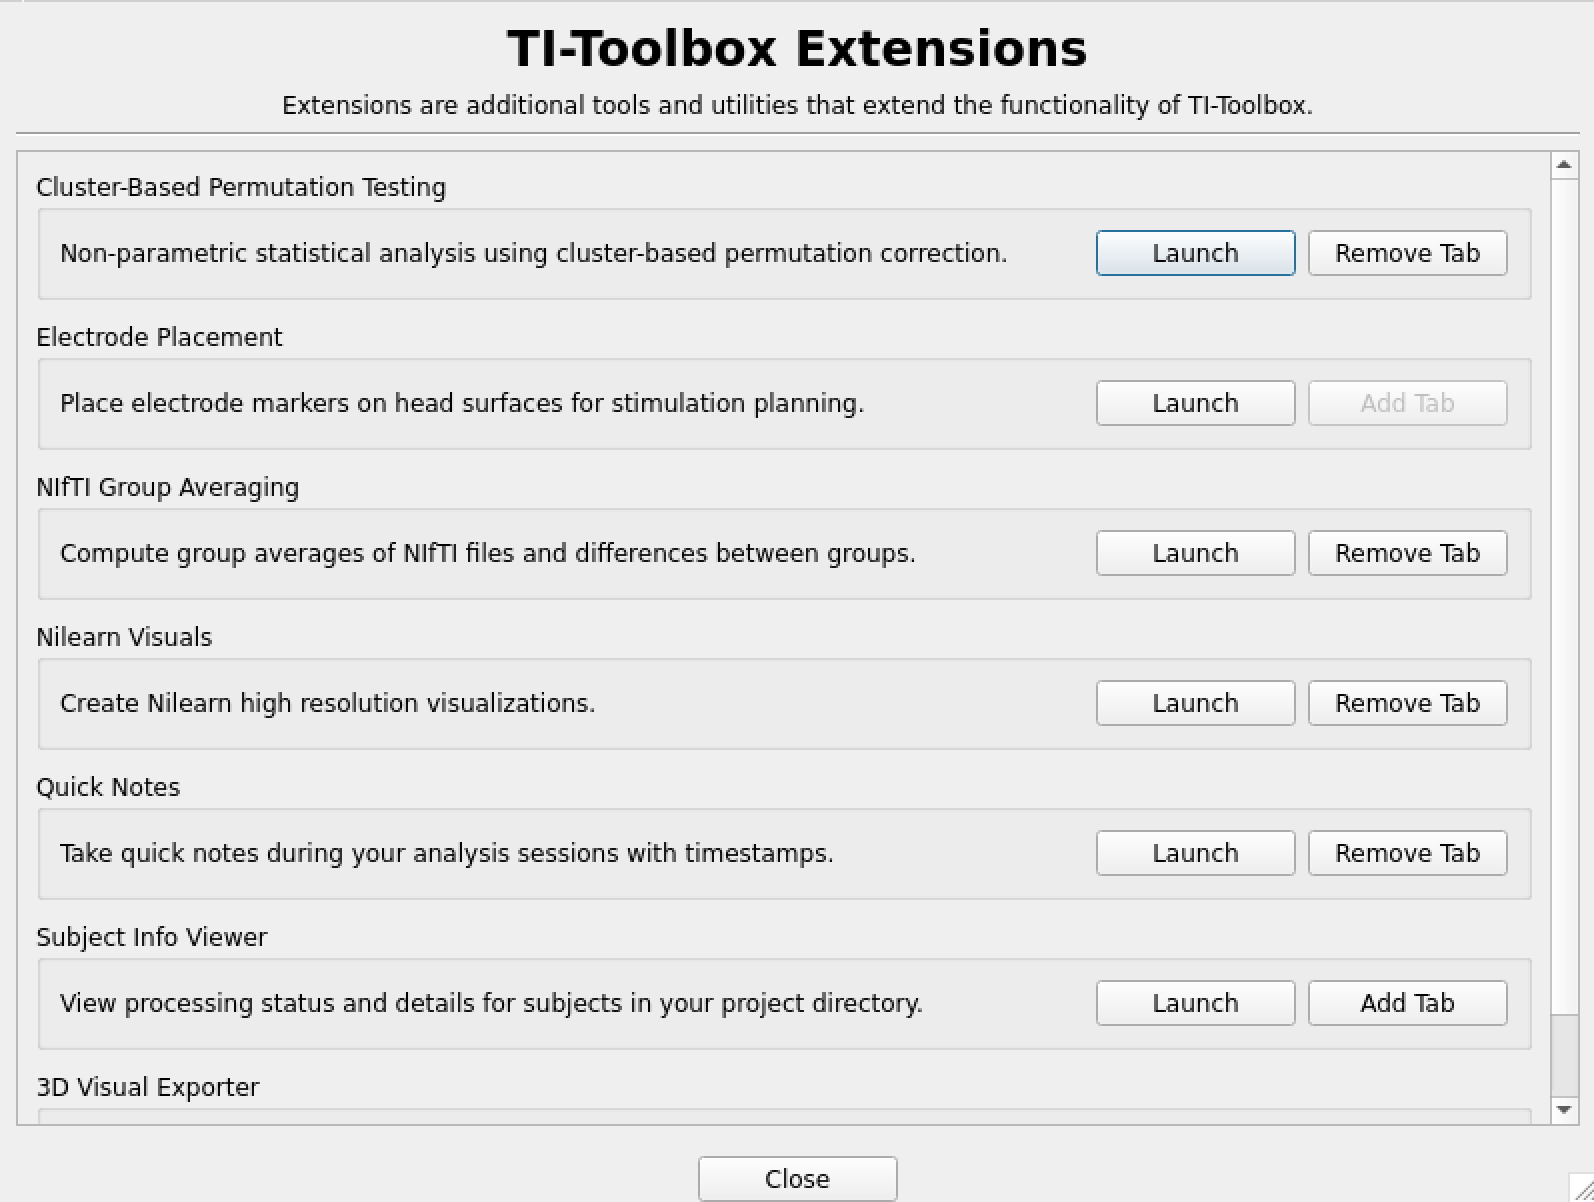Launch the Cluster-Based Permutation Testing extension
The height and width of the screenshot is (1202, 1594).
click(1195, 253)
